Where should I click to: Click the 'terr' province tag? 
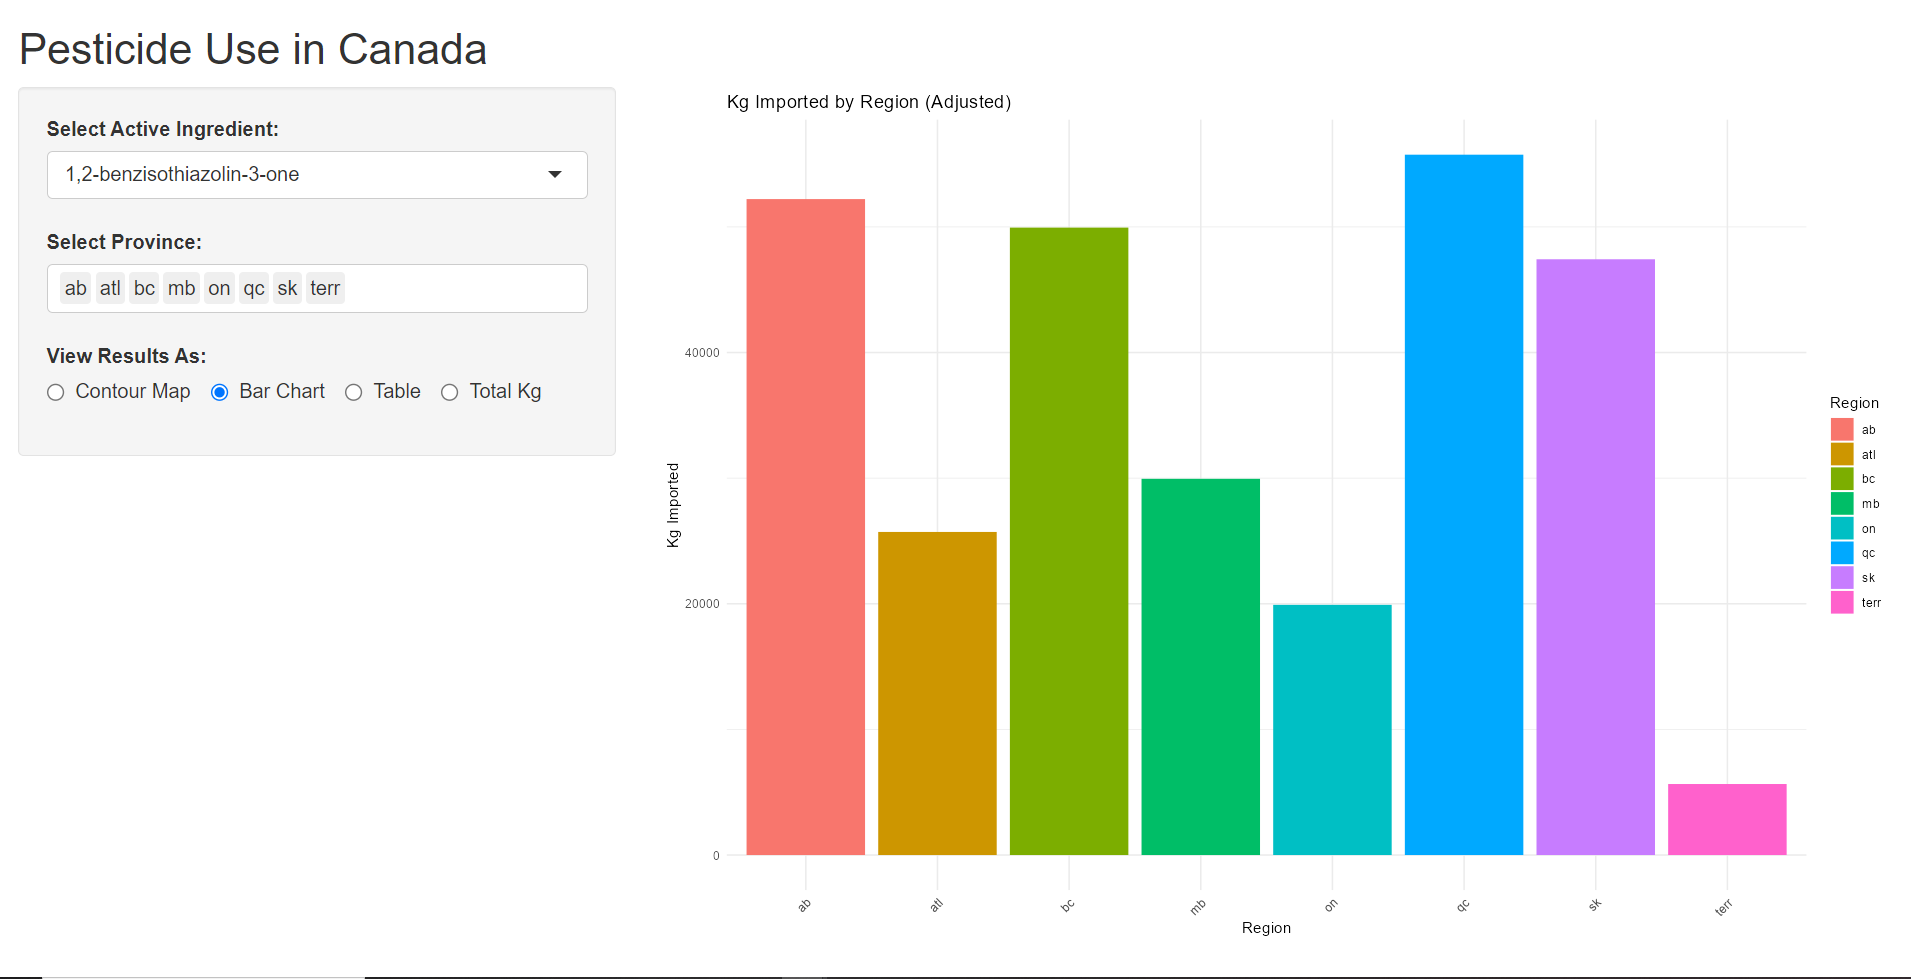(x=325, y=288)
